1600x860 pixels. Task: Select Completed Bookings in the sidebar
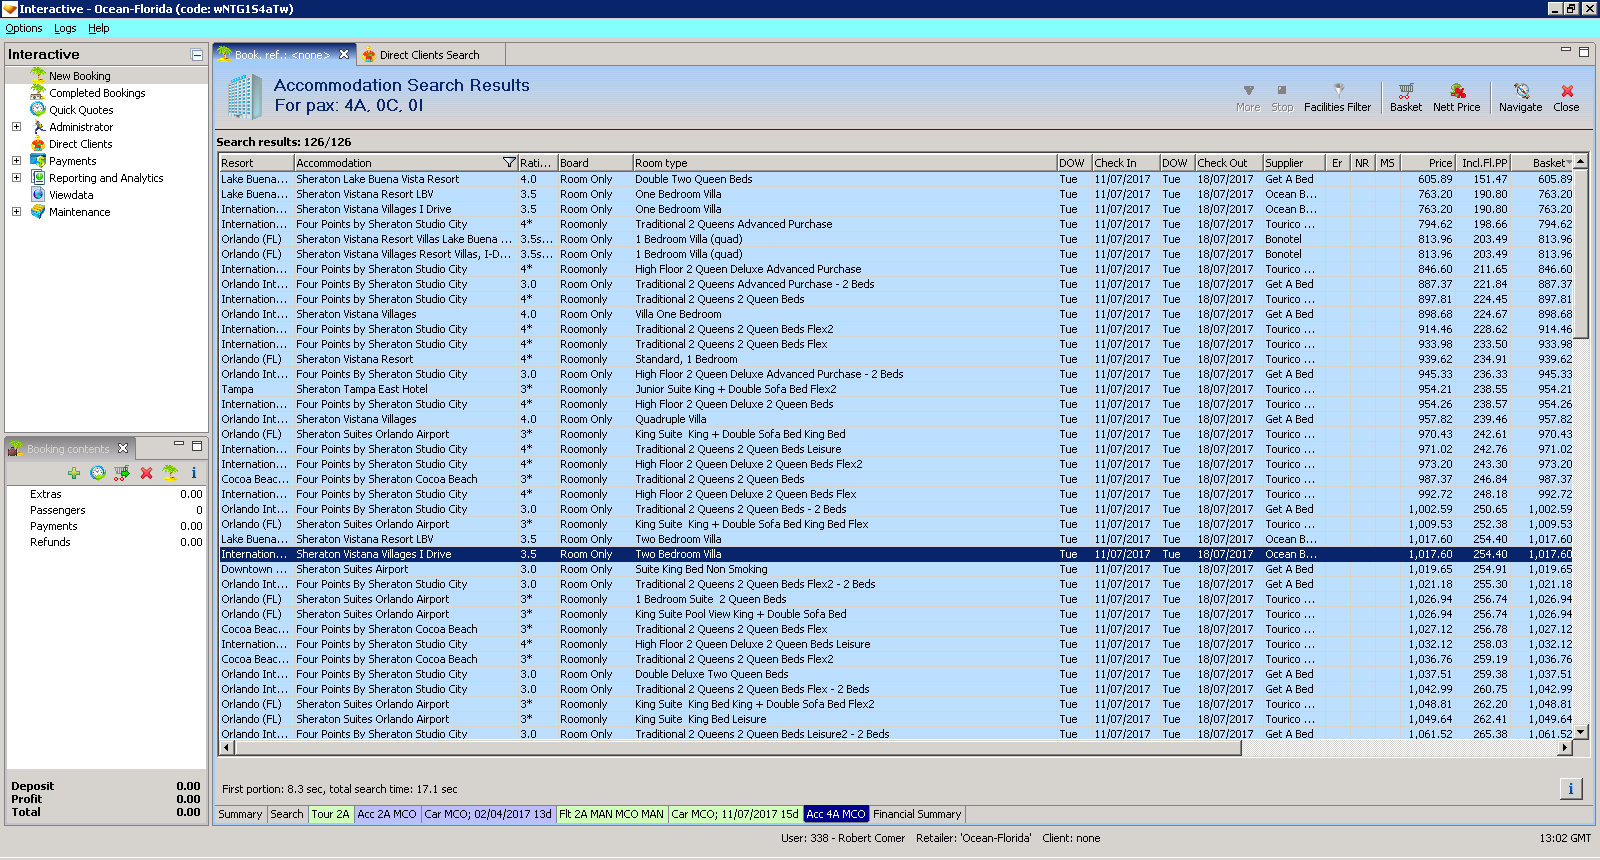pyautogui.click(x=97, y=93)
